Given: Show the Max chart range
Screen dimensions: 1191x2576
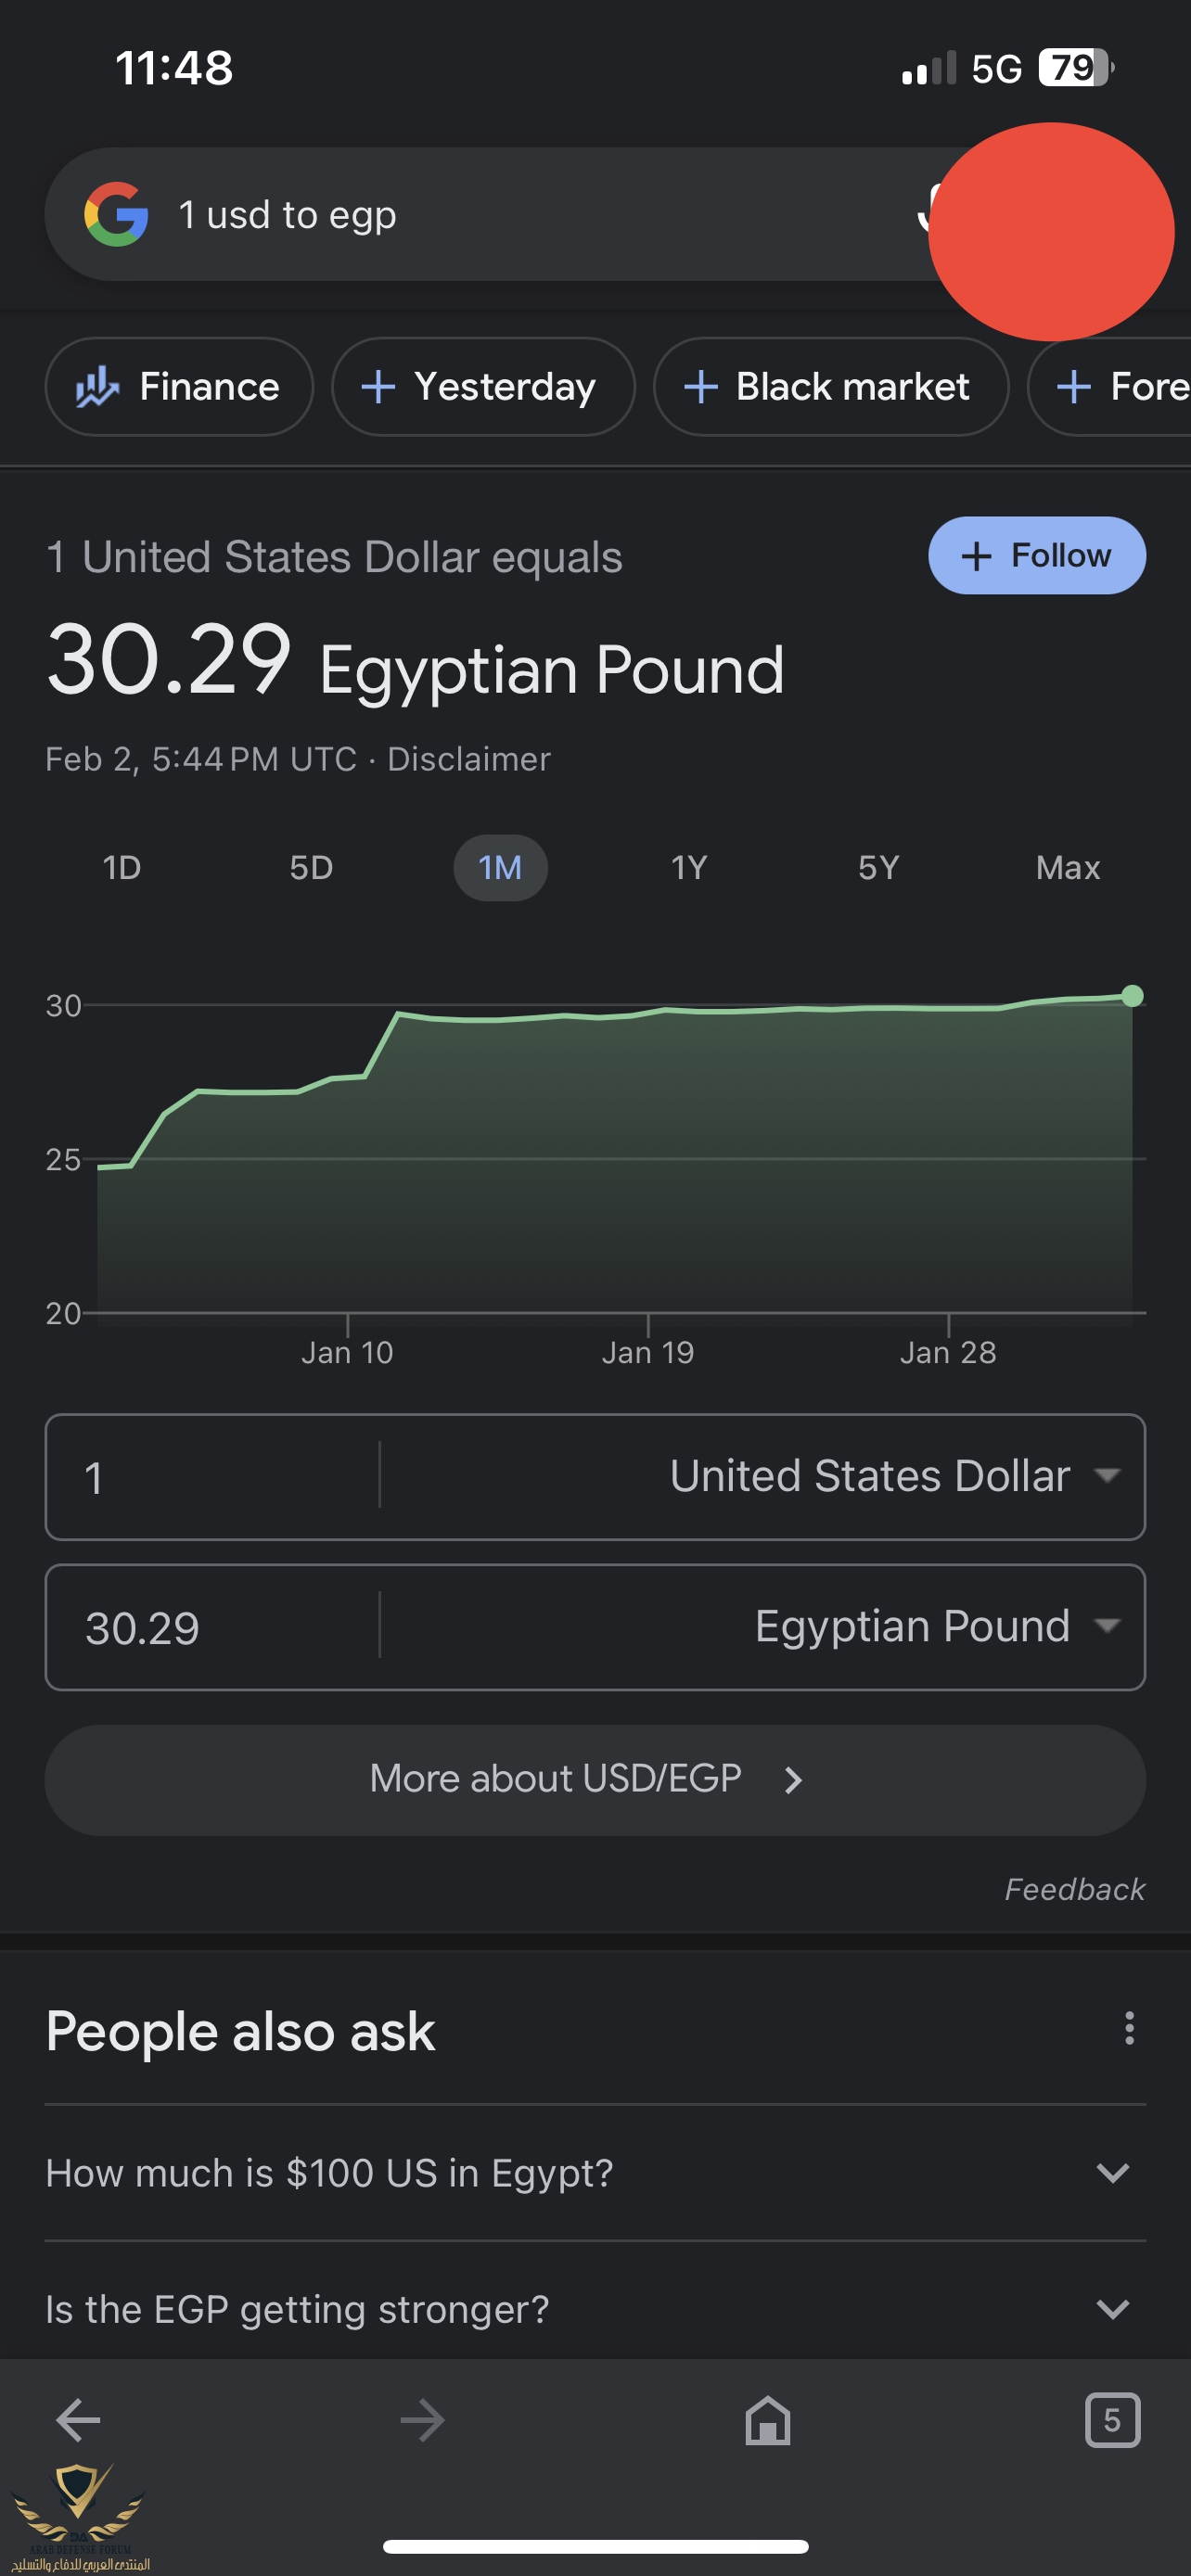Looking at the screenshot, I should pos(1067,867).
